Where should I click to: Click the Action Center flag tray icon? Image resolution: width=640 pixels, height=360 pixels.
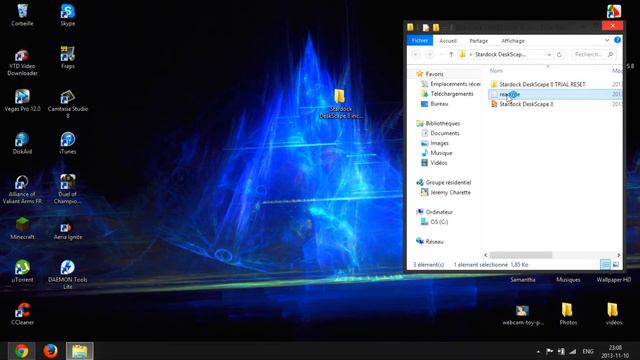tap(549, 351)
